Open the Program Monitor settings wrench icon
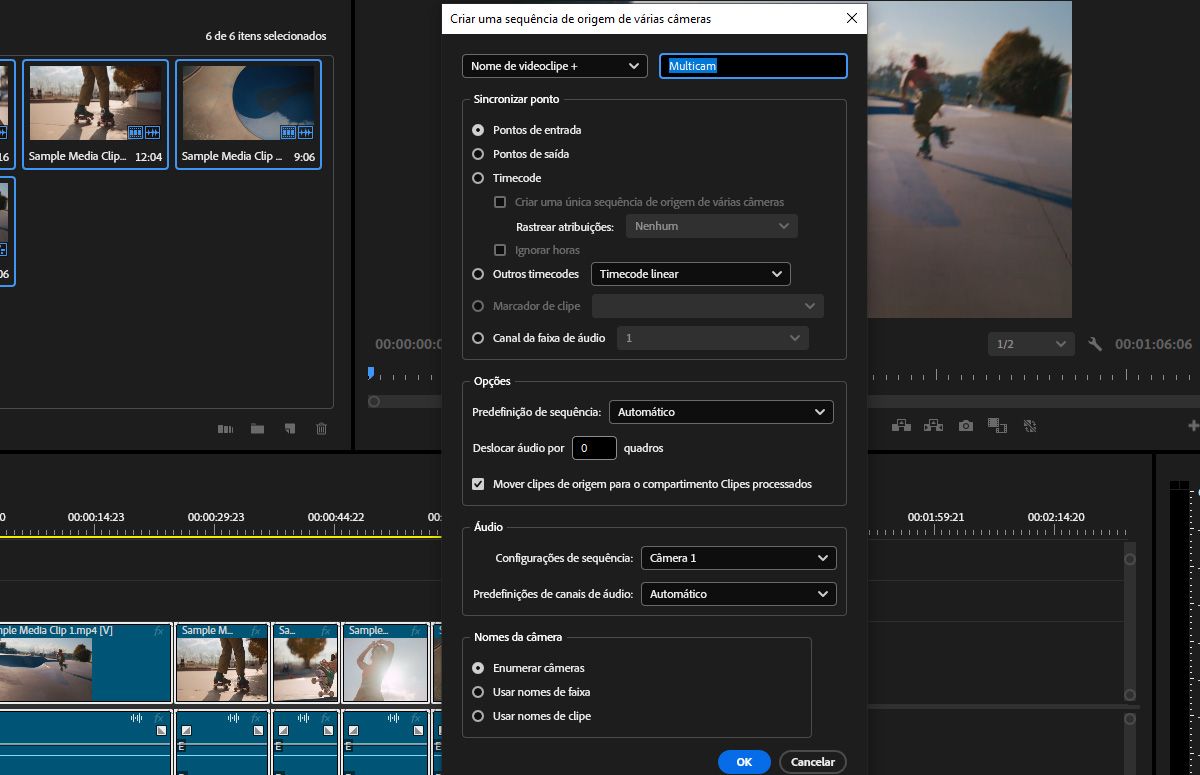Viewport: 1200px width, 775px height. point(1095,343)
